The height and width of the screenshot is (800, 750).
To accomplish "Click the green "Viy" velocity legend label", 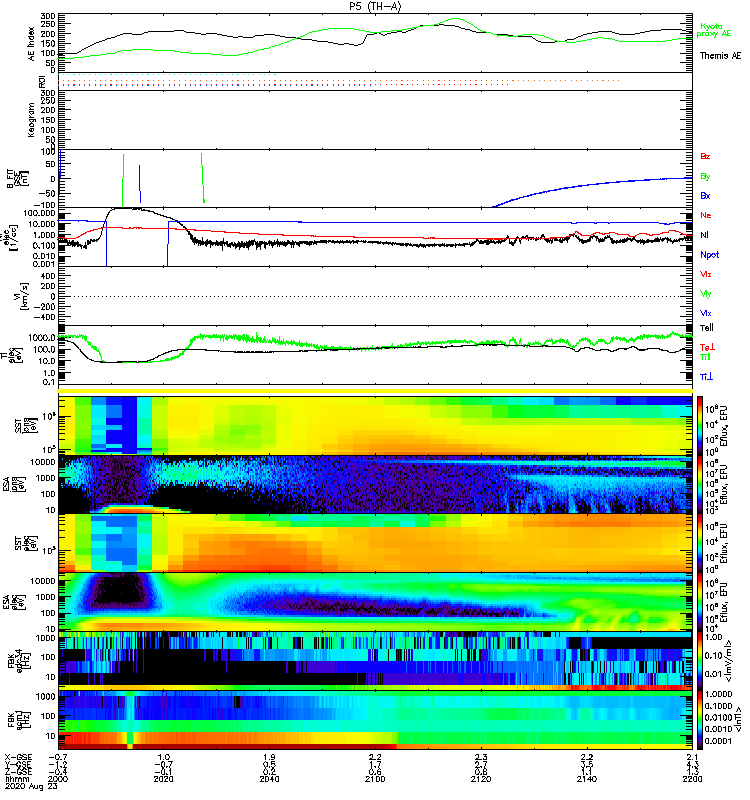I will 705,294.
